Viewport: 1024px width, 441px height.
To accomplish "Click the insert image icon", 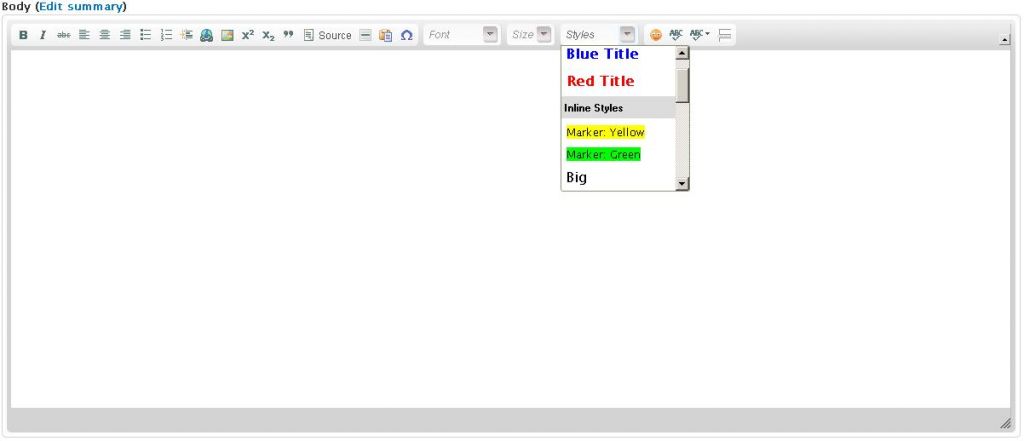I will pyautogui.click(x=227, y=35).
